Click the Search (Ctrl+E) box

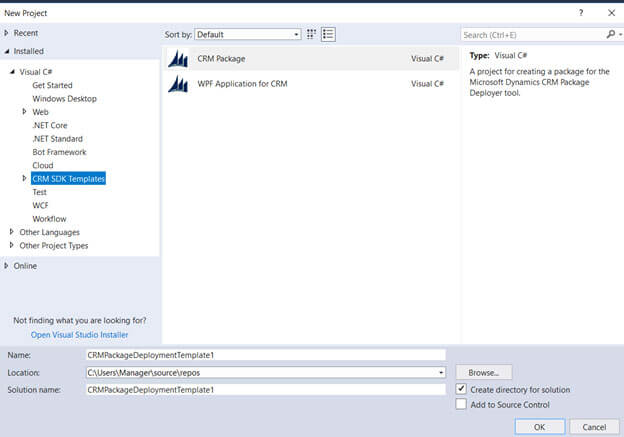[x=533, y=35]
